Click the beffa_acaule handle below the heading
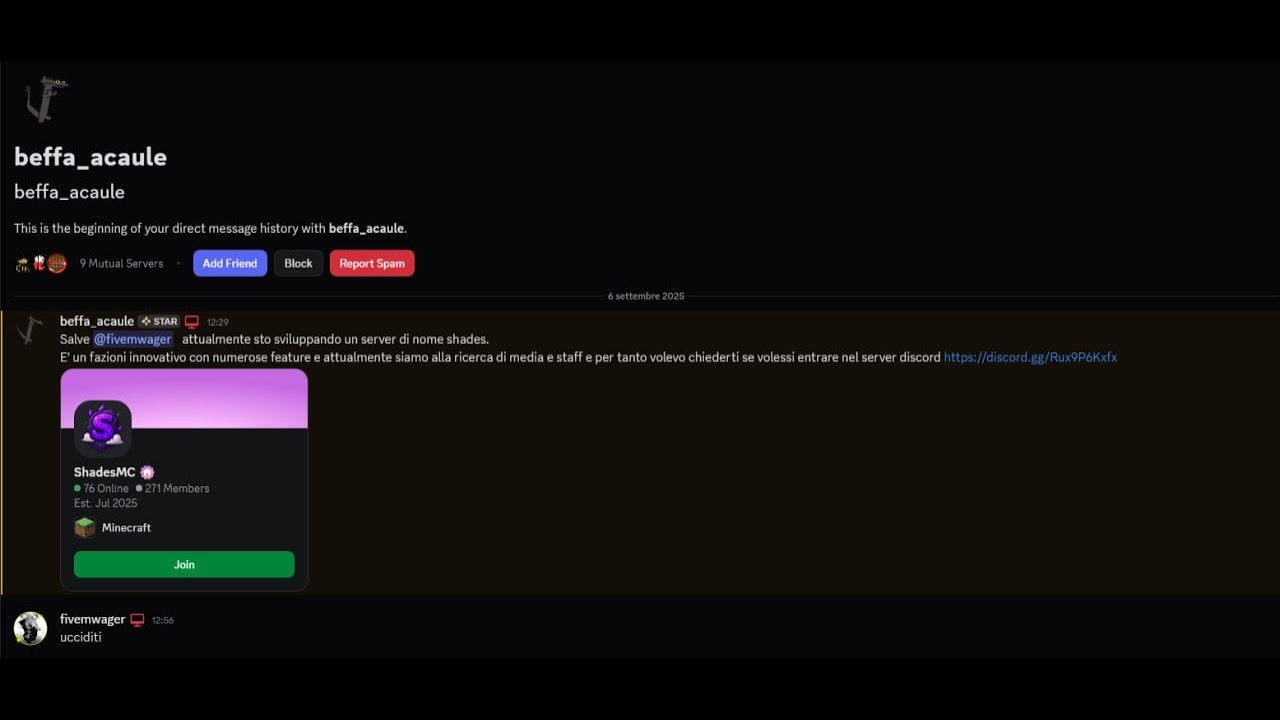1280x720 pixels. (x=69, y=192)
